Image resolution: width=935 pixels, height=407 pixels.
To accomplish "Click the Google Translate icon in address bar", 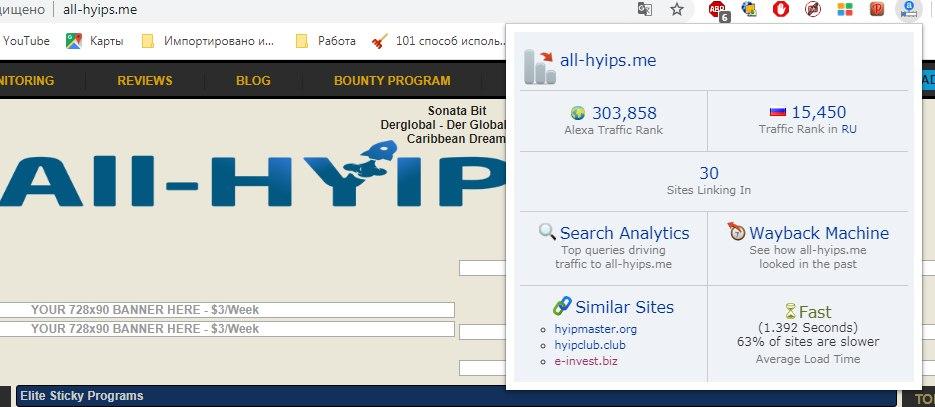I will [645, 10].
